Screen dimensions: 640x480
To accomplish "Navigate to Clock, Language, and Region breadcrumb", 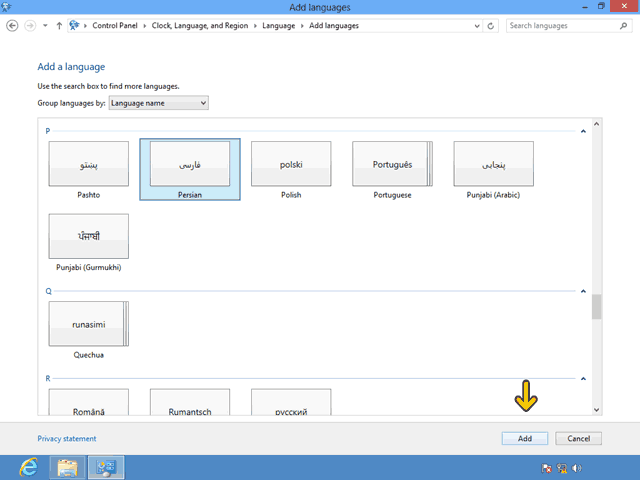I will click(200, 26).
